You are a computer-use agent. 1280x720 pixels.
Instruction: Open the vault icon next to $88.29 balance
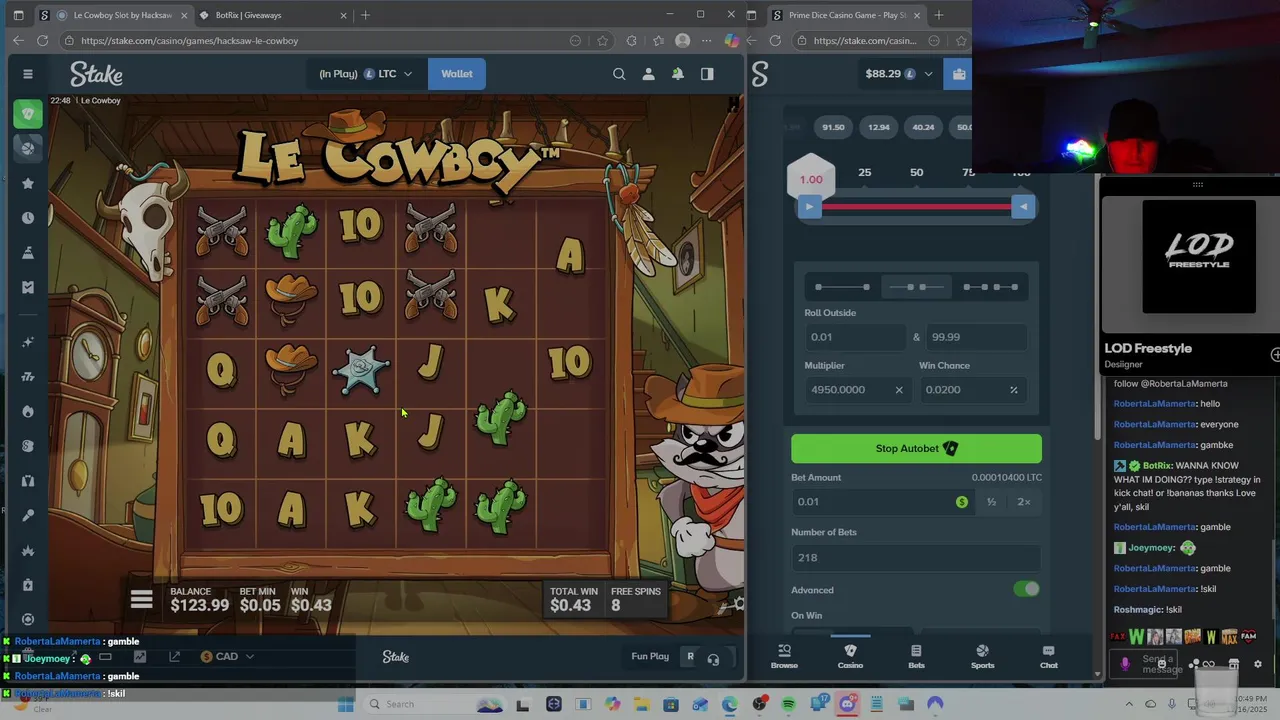[959, 74]
